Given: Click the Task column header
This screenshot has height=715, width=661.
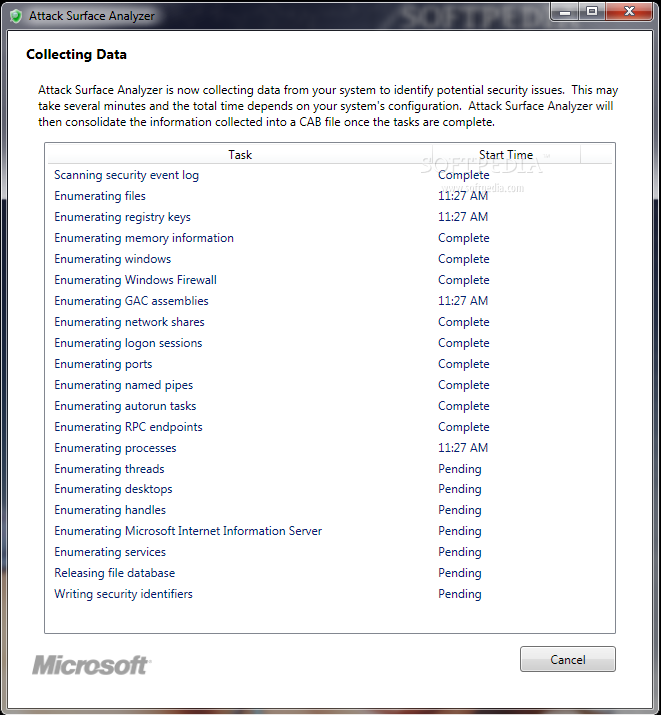Looking at the screenshot, I should coord(240,155).
